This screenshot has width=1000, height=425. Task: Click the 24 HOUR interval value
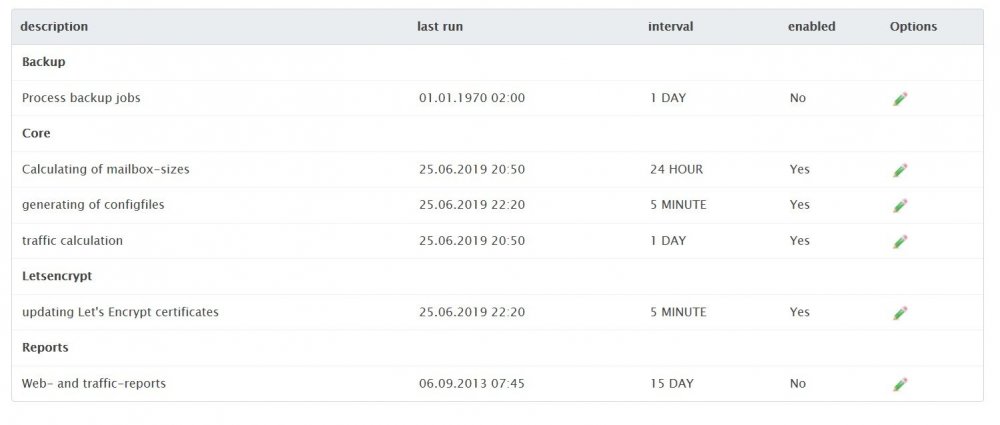pyautogui.click(x=676, y=169)
